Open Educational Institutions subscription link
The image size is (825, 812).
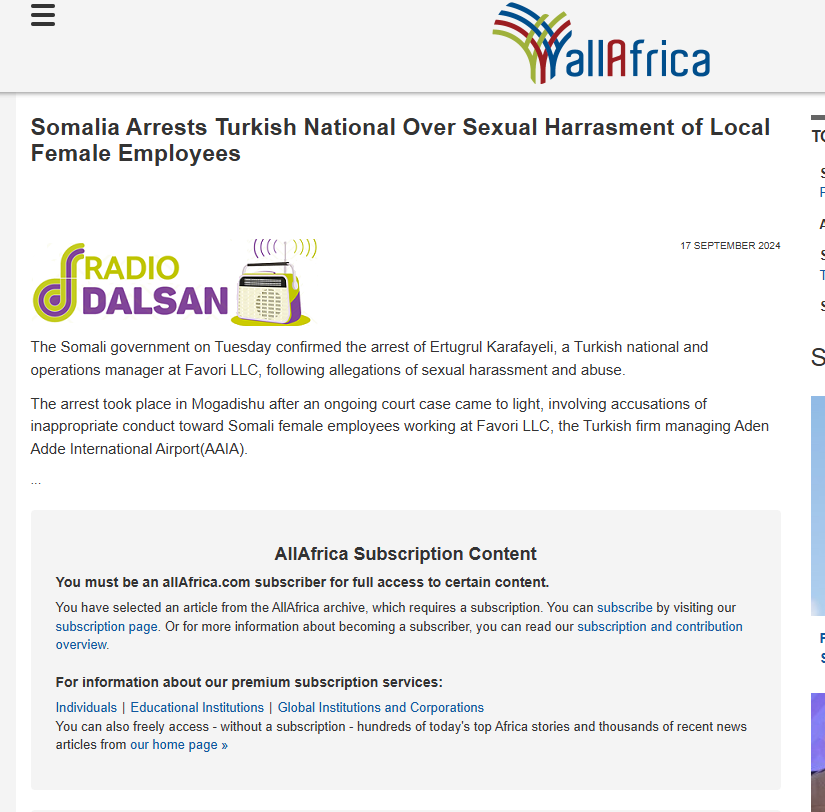tap(197, 708)
